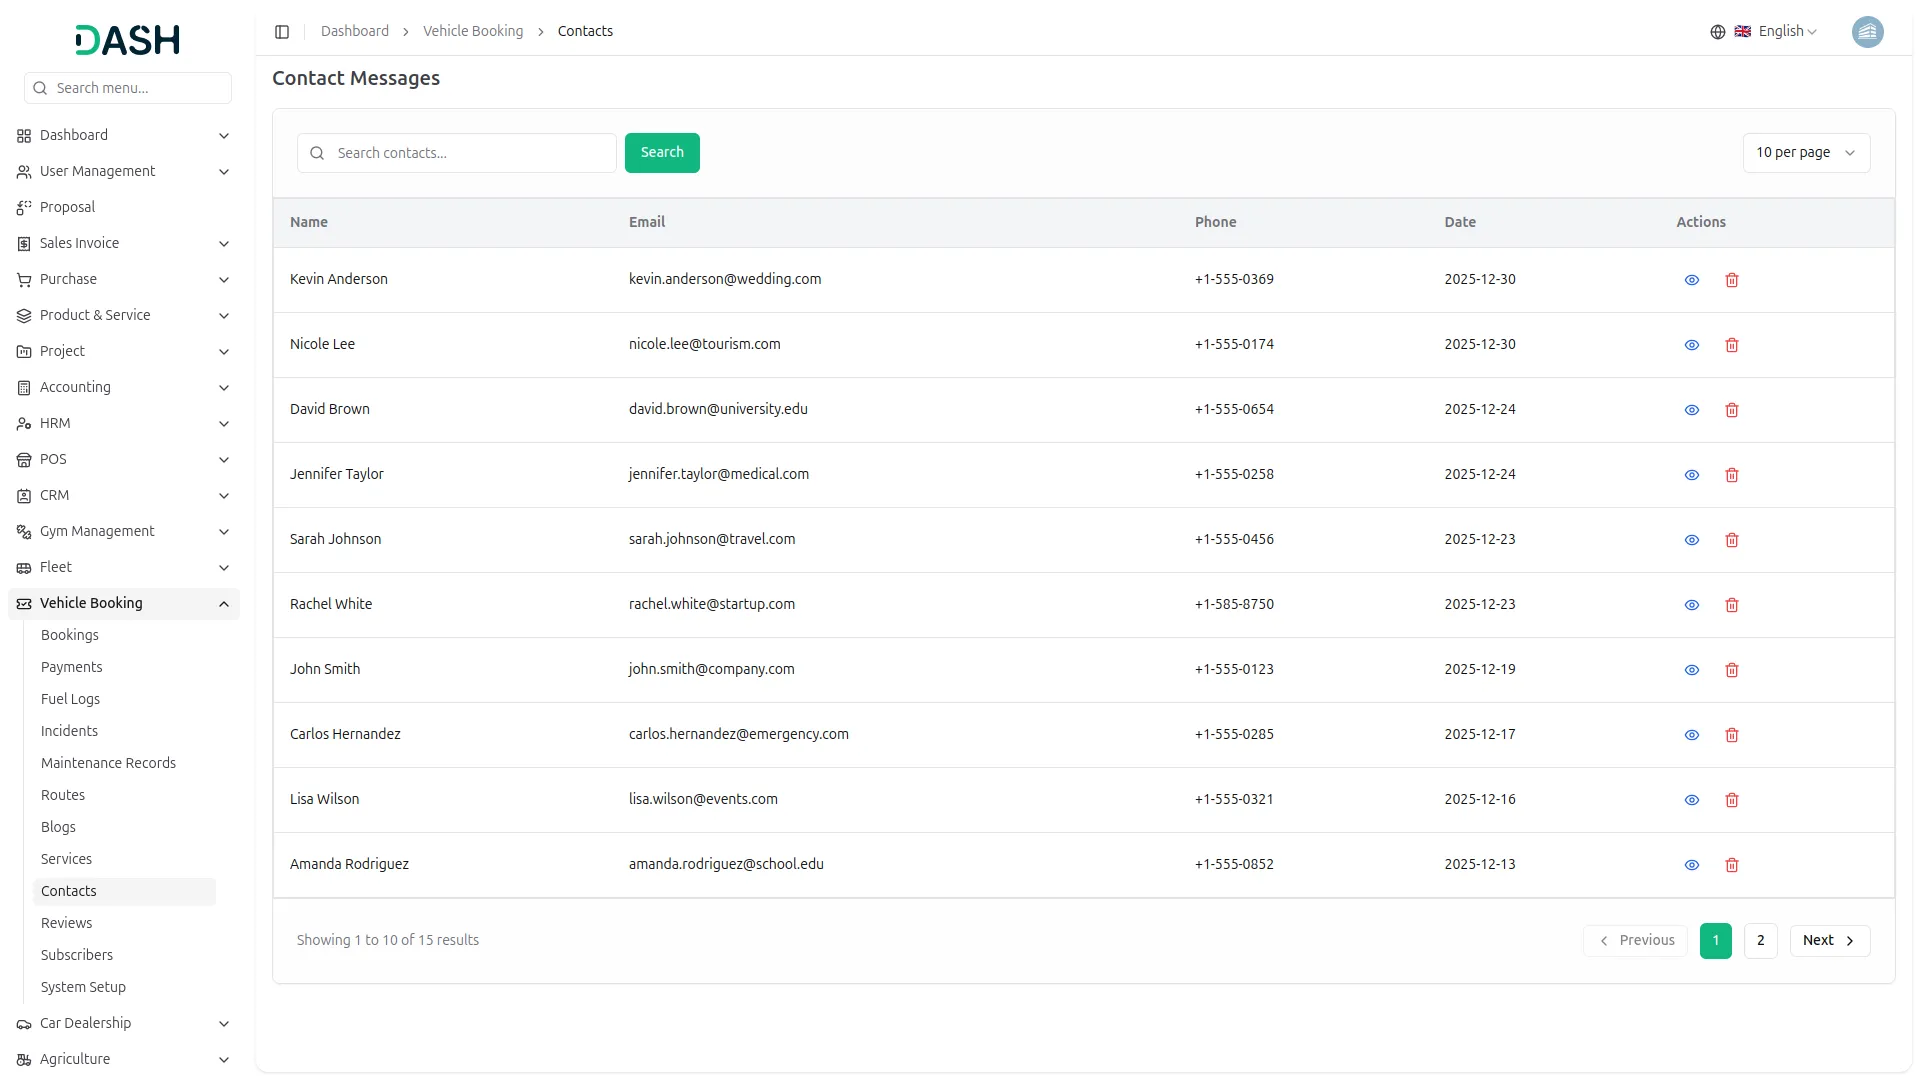Viewport: 1920px width, 1080px height.
Task: Delete Carlos Hernandez contact message
Action: point(1732,735)
